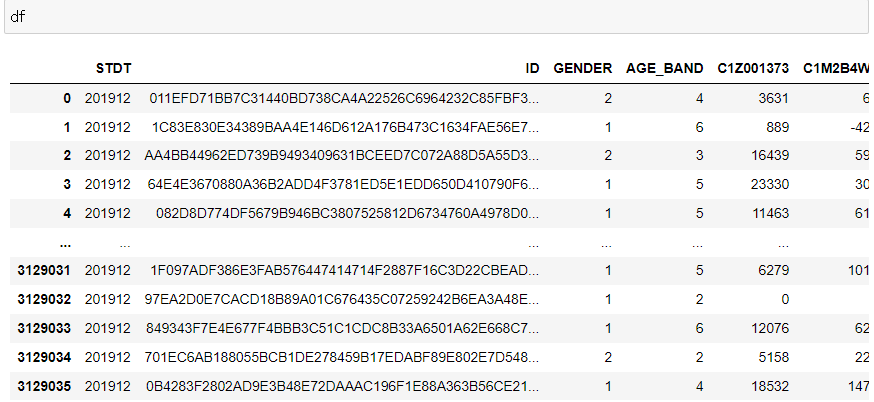
Task: Click the ellipsis row index separator
Action: click(65, 244)
